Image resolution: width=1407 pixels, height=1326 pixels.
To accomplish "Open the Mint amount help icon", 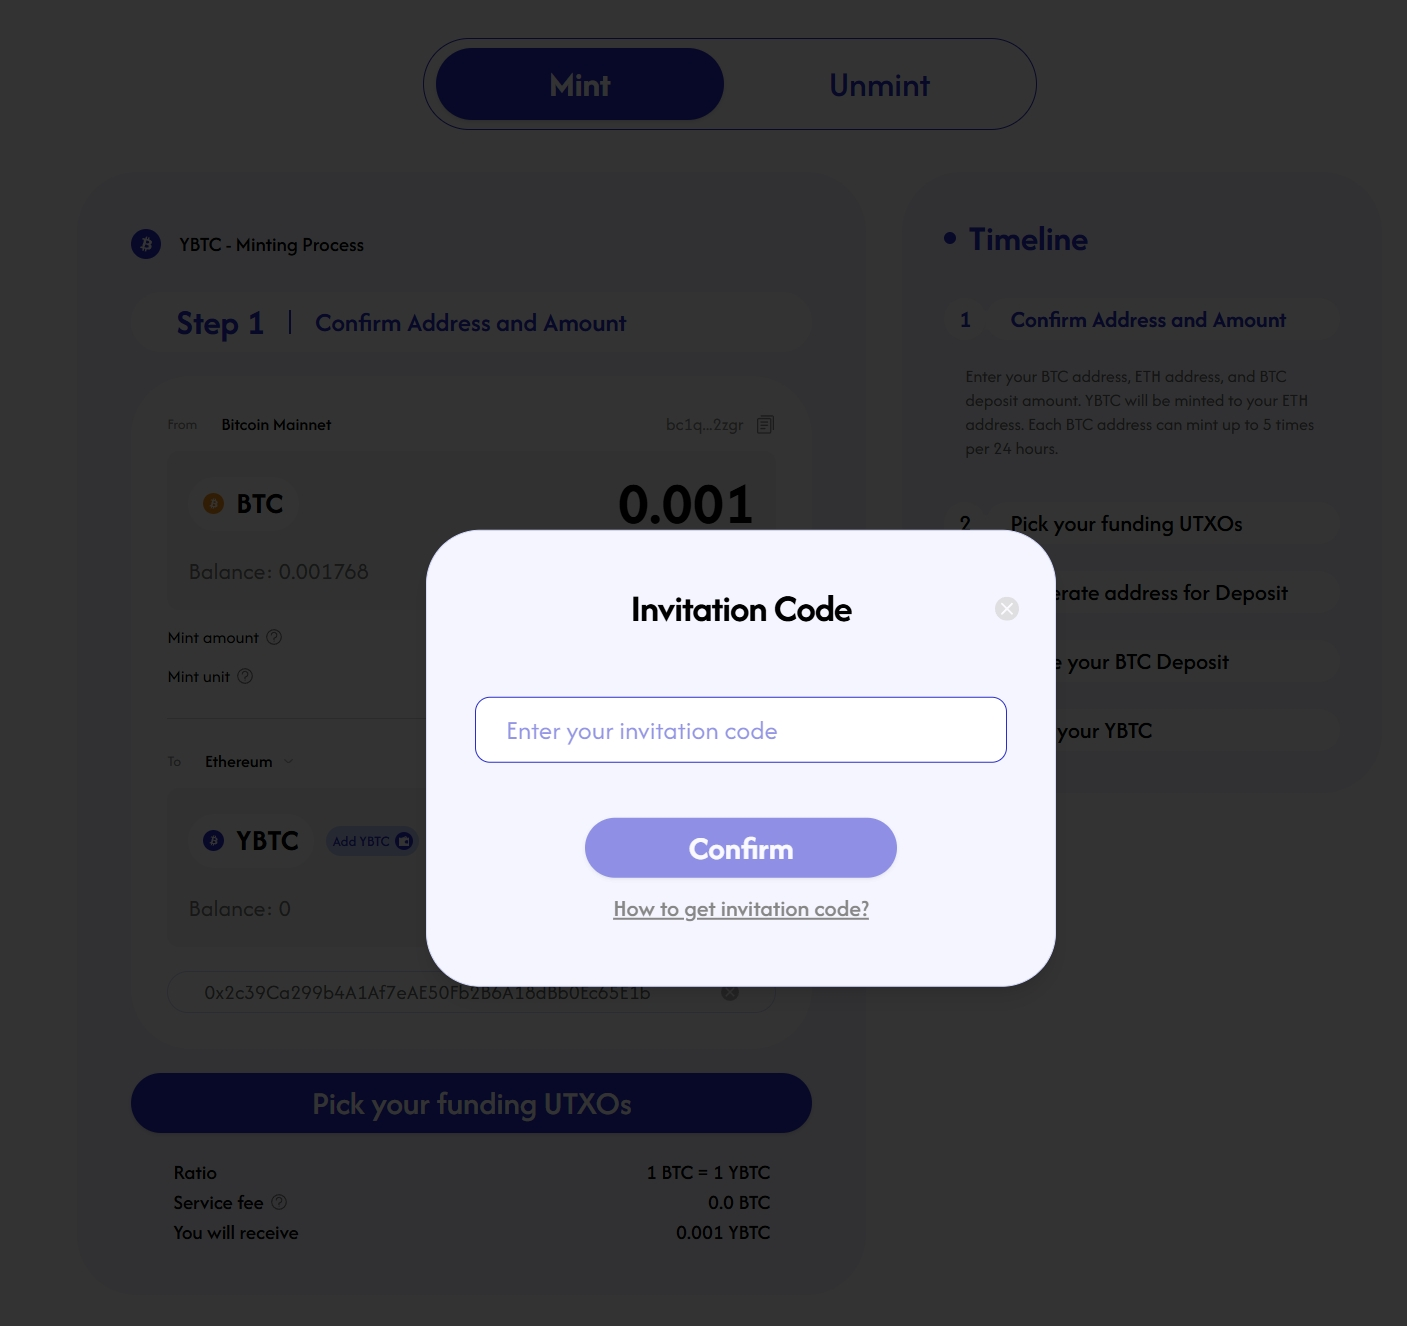I will [x=274, y=637].
